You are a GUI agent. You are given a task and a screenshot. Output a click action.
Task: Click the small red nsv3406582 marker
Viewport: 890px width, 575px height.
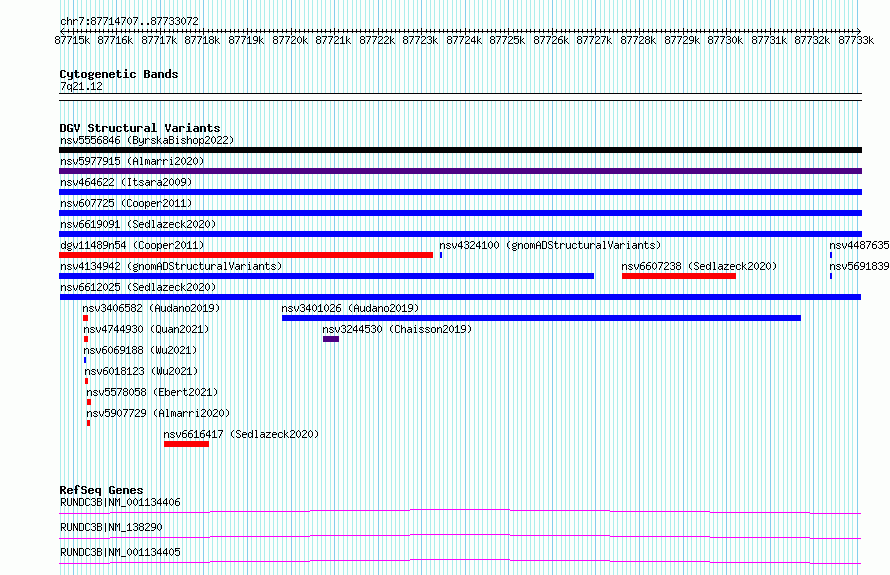pos(86,318)
